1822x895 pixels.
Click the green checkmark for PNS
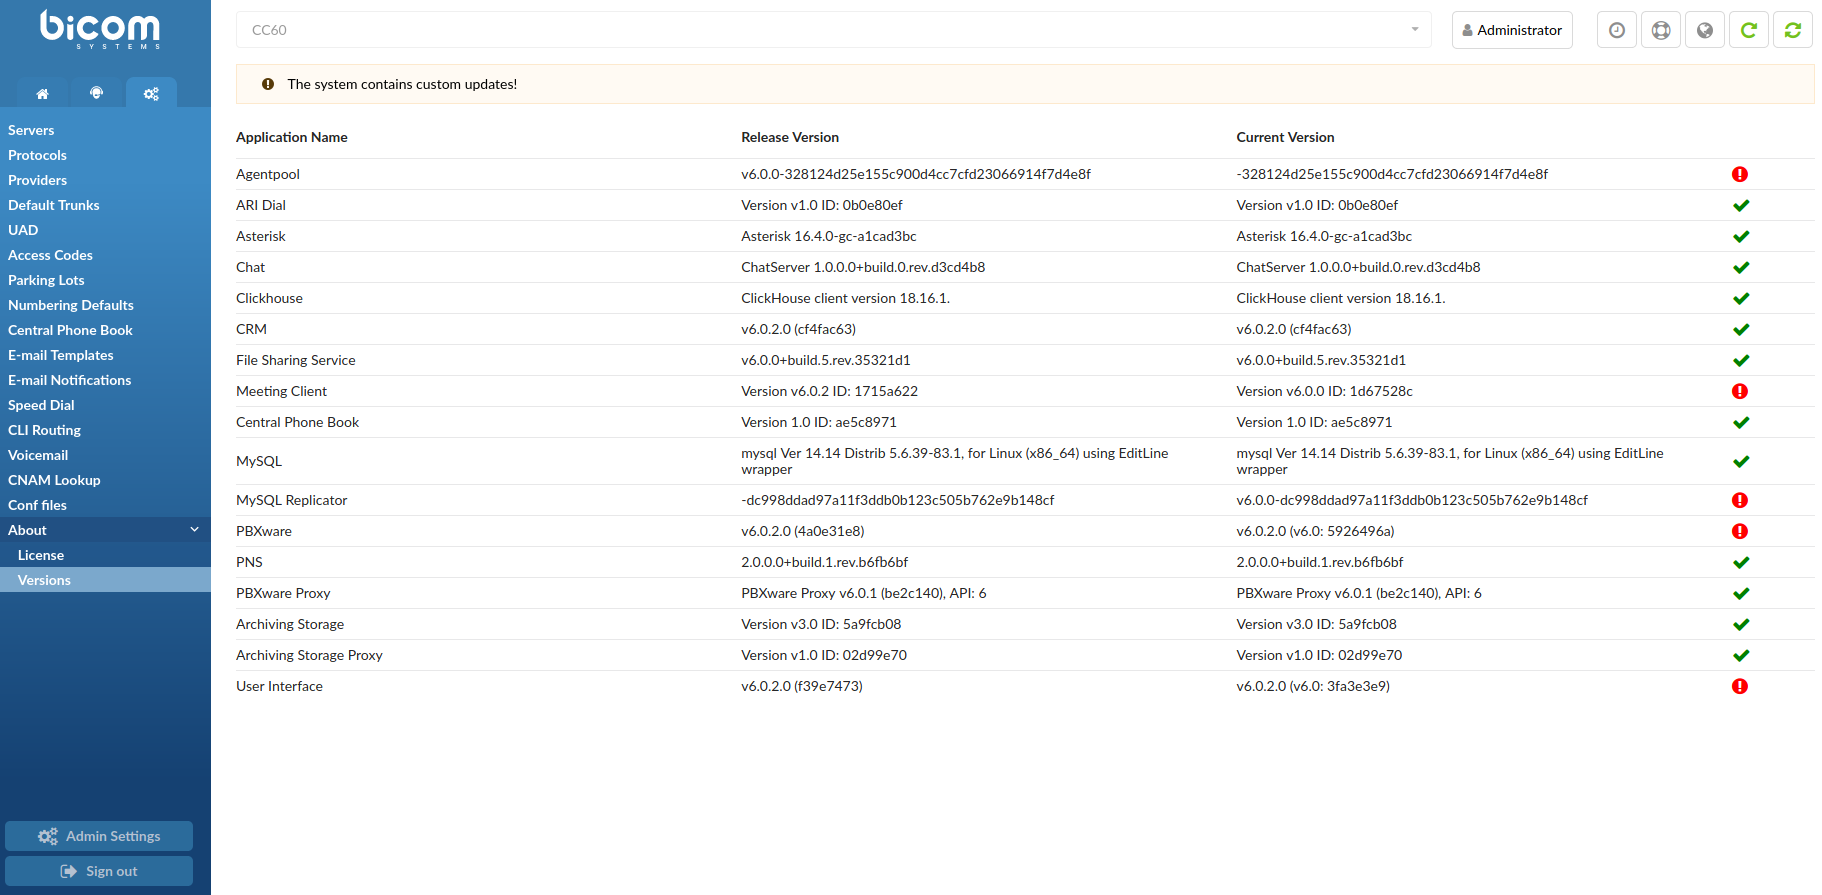1741,562
